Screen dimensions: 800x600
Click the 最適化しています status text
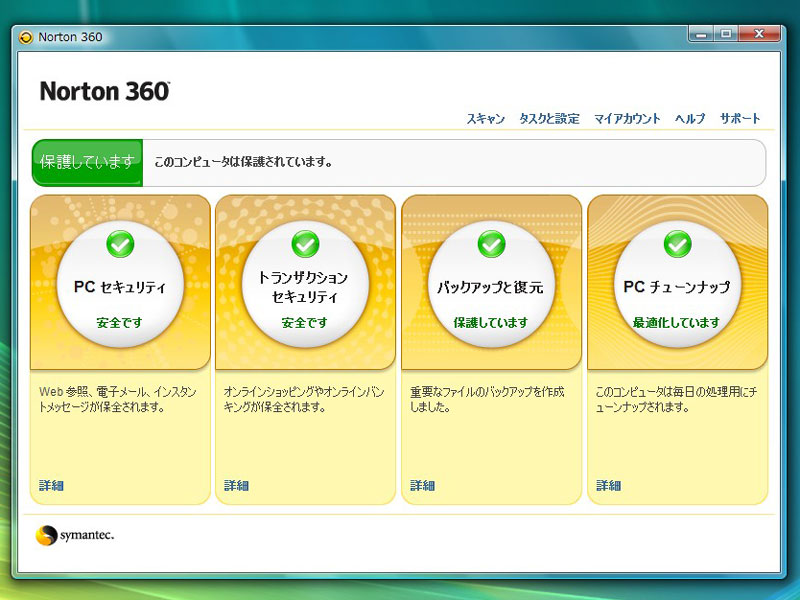click(x=677, y=322)
